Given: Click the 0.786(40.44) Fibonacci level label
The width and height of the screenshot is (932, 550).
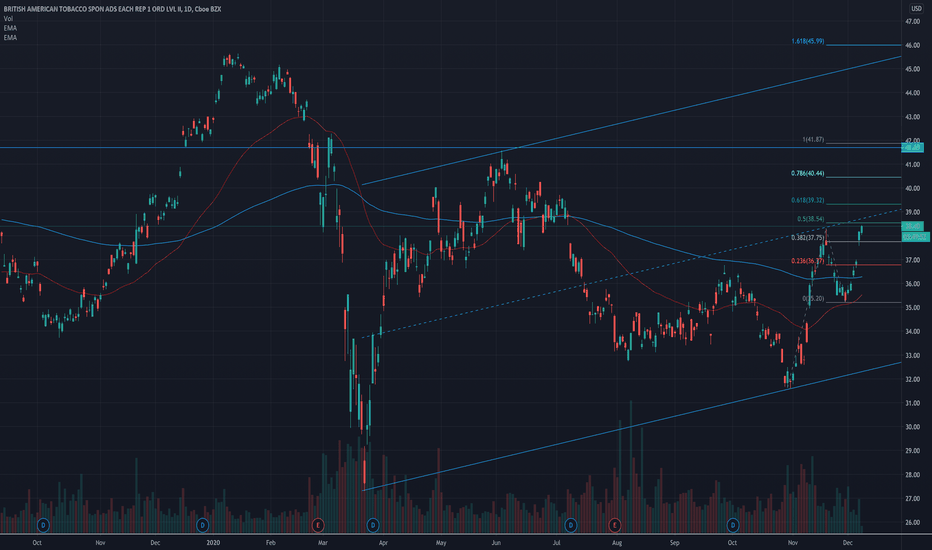Looking at the screenshot, I should 807,174.
